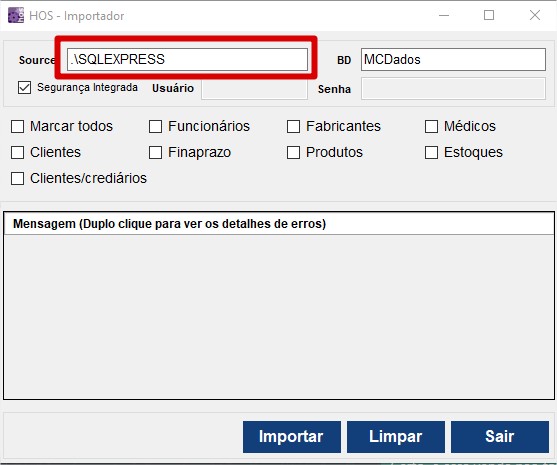This screenshot has height=465, width=557.
Task: Click the Importar button
Action: pyautogui.click(x=292, y=437)
